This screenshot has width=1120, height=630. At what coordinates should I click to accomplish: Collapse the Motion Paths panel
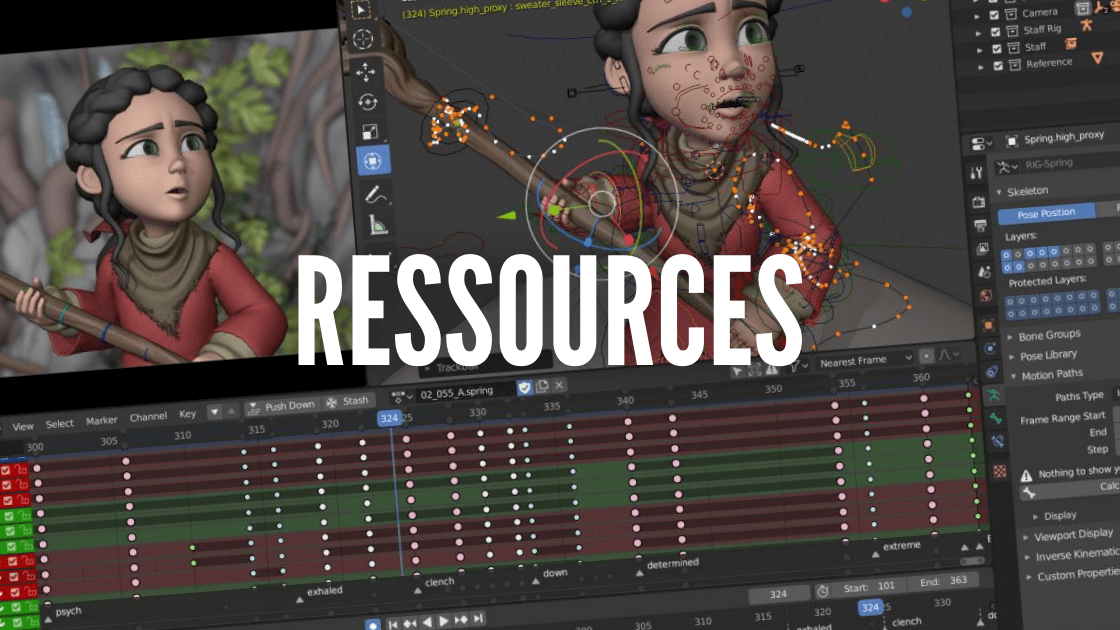coord(1014,376)
